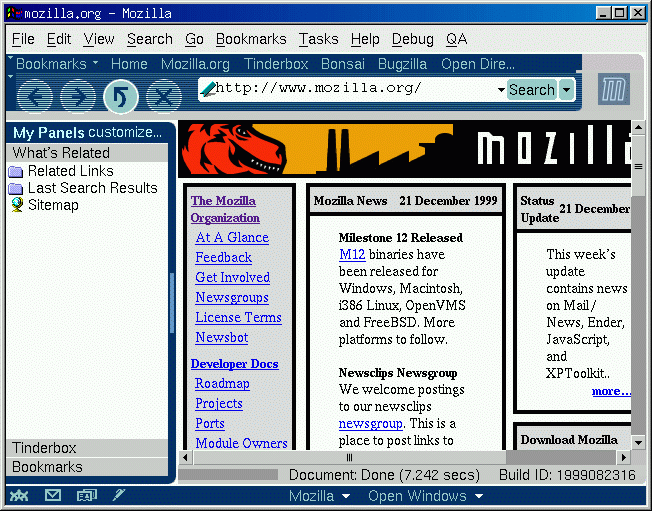Click the pencil bookmark icon beside the URL
652x511 pixels.
tap(207, 89)
